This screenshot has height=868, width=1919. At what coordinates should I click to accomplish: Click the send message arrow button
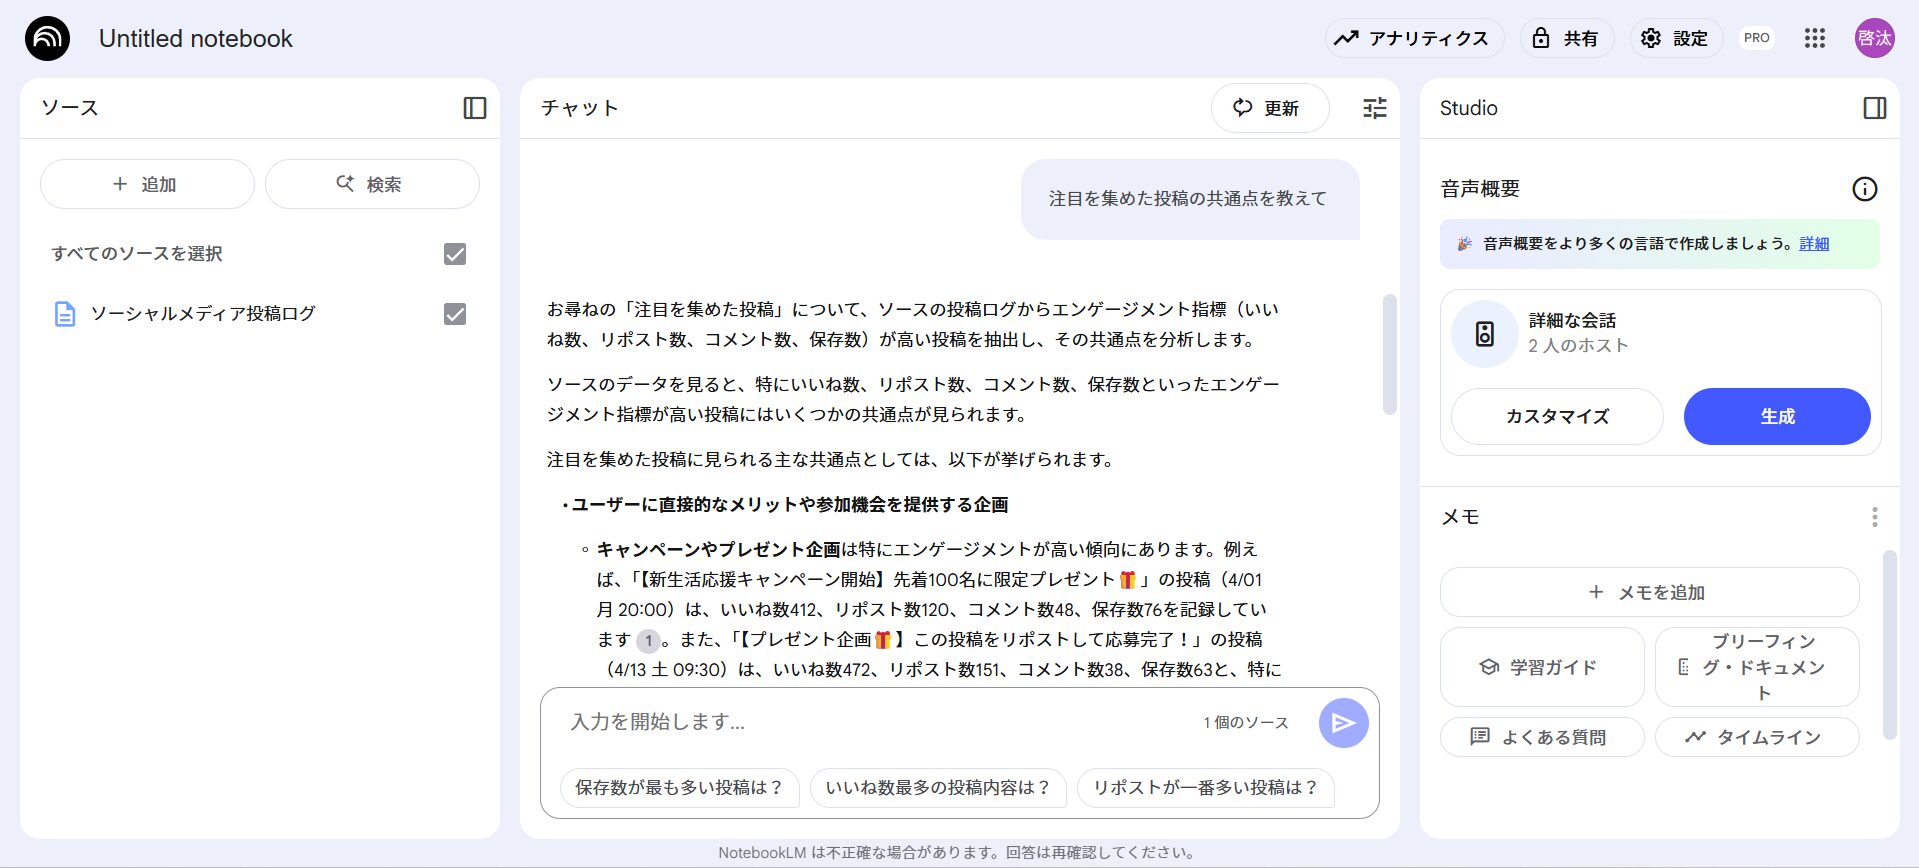click(1344, 723)
